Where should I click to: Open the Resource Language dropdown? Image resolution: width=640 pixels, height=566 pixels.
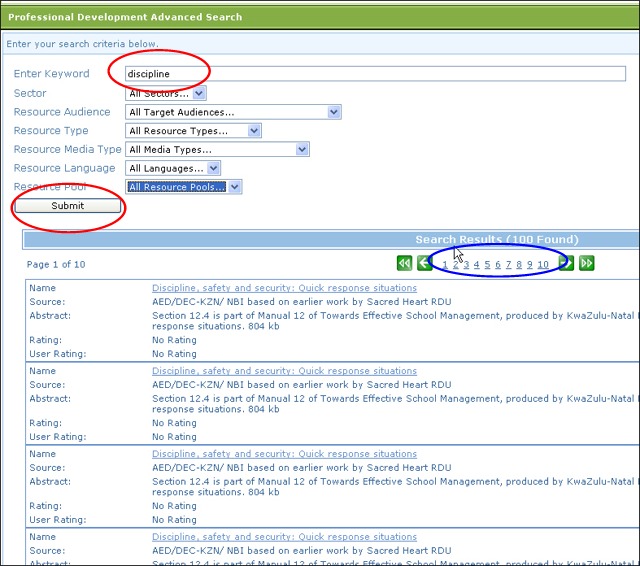click(x=174, y=168)
